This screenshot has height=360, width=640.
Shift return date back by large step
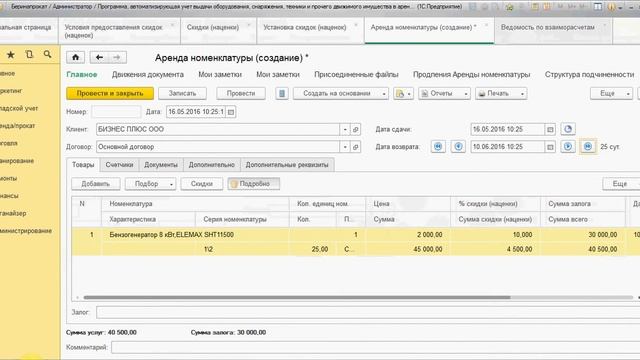[x=438, y=147]
